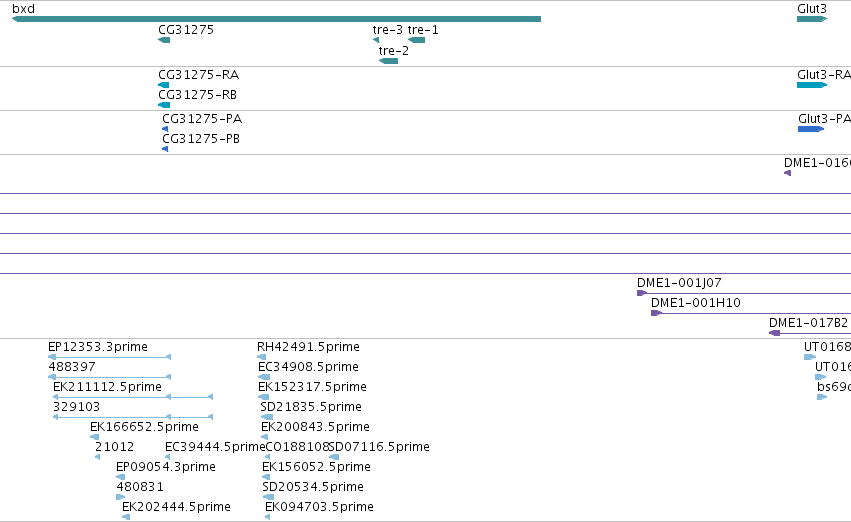Click the Glut3-PA protein feature
851x522 pixels.
coord(811,129)
